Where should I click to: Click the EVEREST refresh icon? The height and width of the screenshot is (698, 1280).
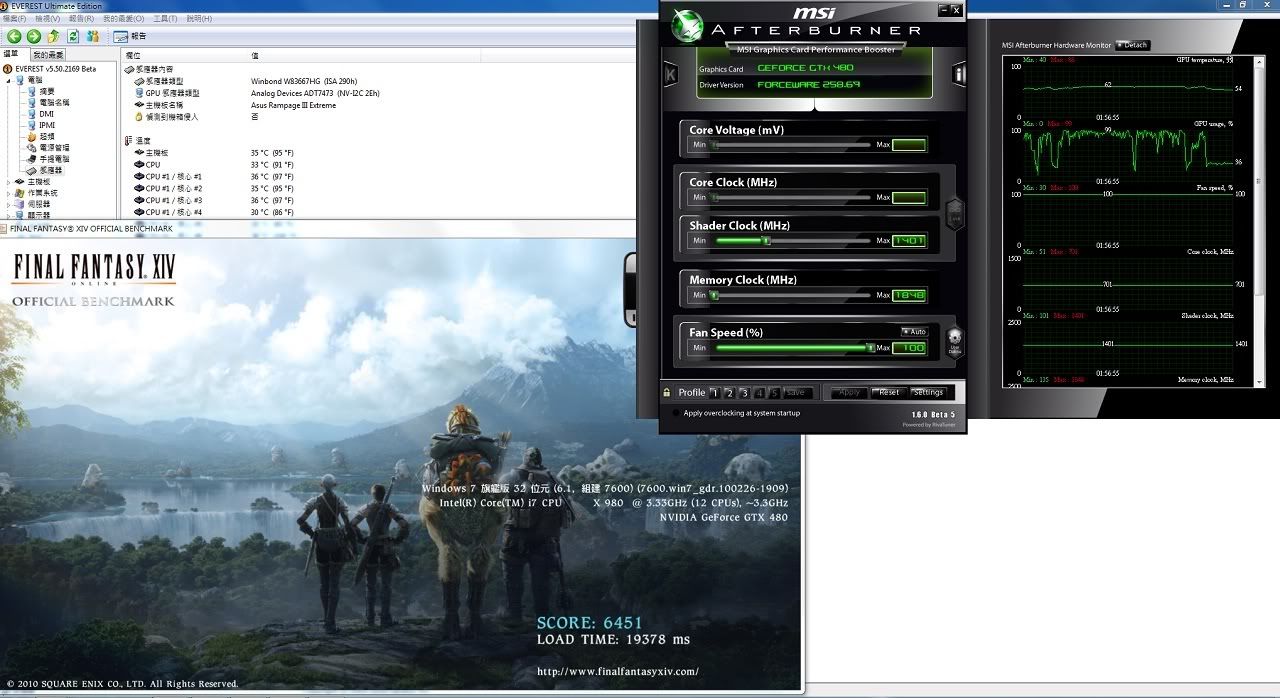(x=73, y=36)
